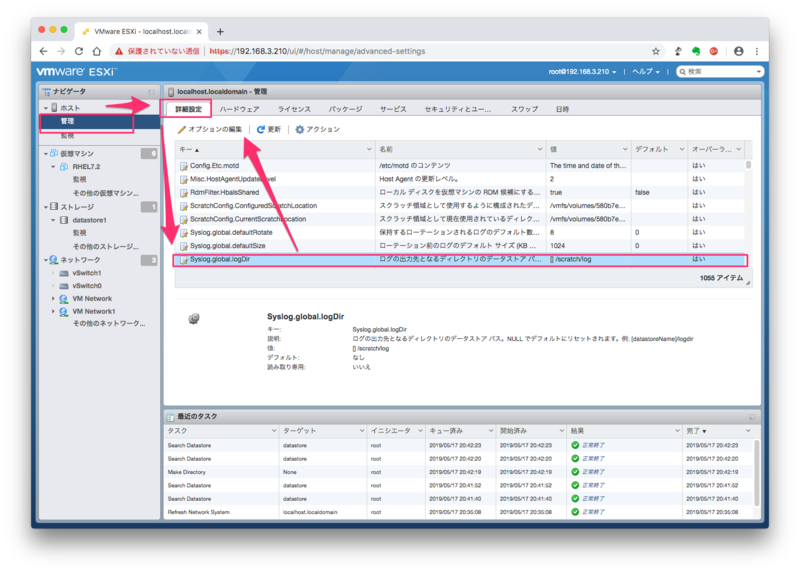The image size is (800, 573).
Task: Click the browser back arrow
Action: coord(43,51)
